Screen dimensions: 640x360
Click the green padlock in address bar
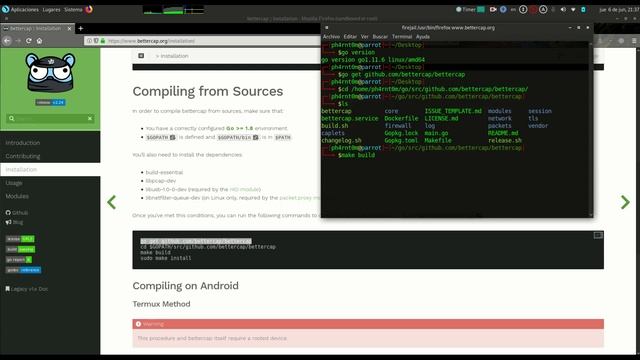103,41
